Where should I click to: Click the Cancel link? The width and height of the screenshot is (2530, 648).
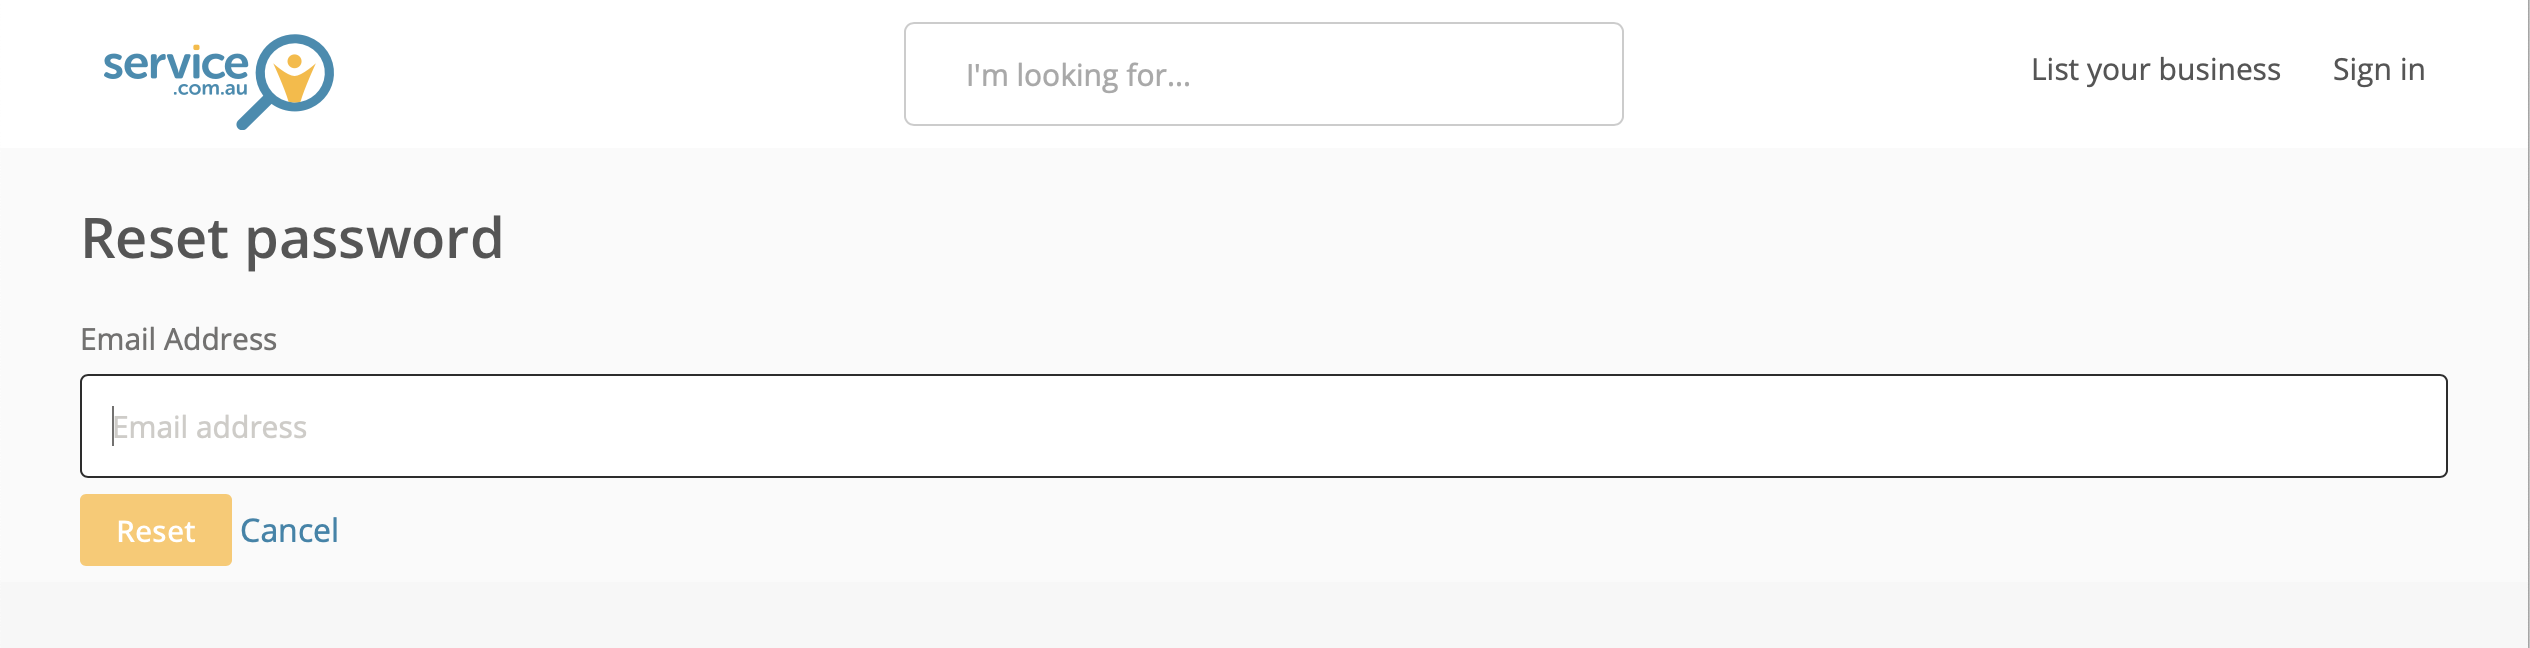pos(289,530)
